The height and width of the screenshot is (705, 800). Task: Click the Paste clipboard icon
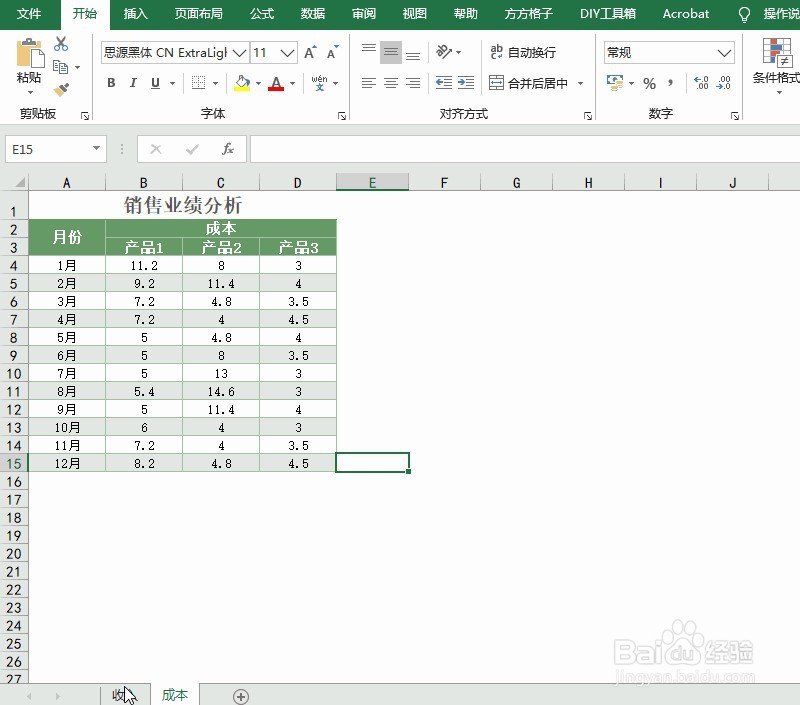[x=30, y=53]
